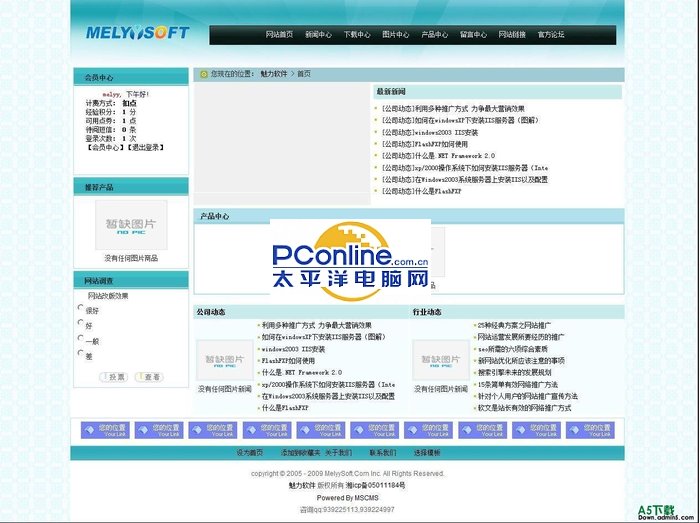
Task: Open 下载中心 in the navigation bar
Action: (357, 34)
